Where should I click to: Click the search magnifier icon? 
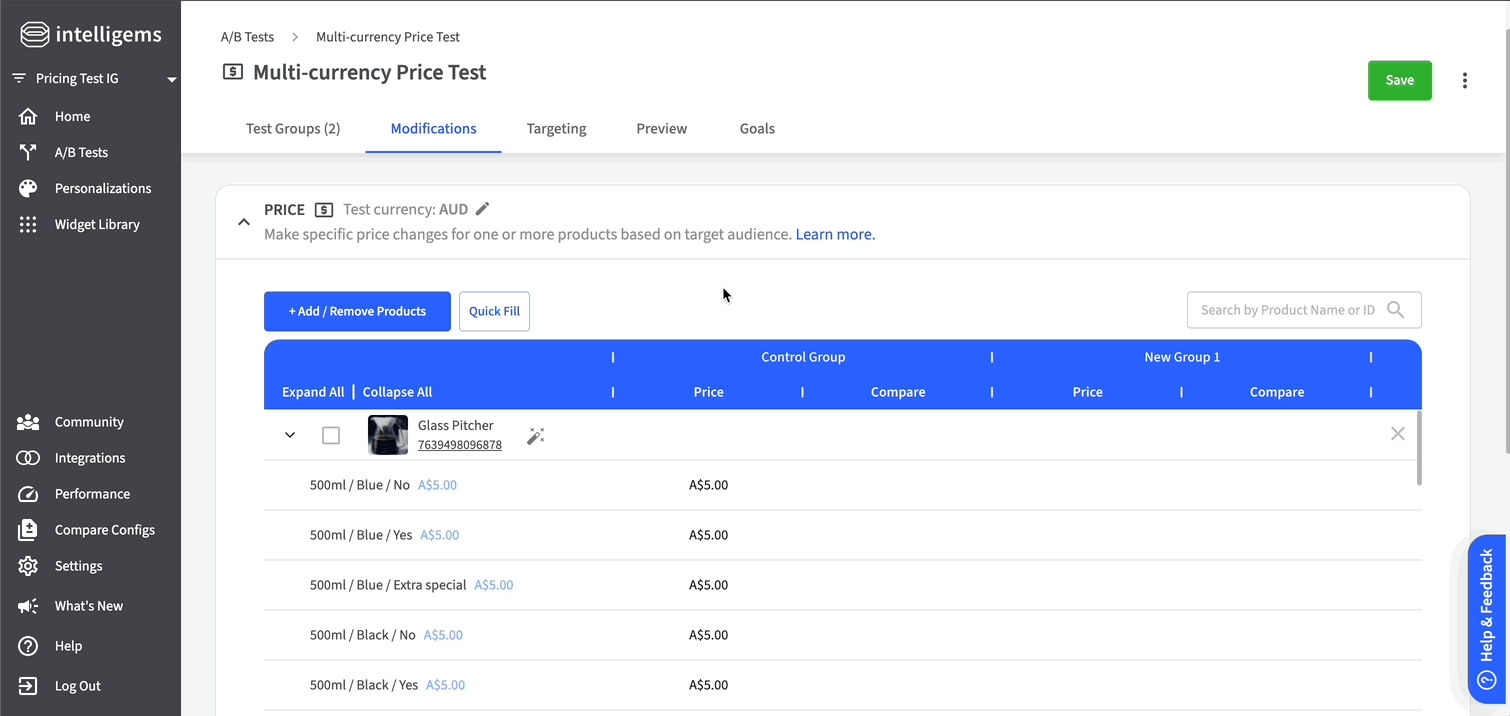1396,310
